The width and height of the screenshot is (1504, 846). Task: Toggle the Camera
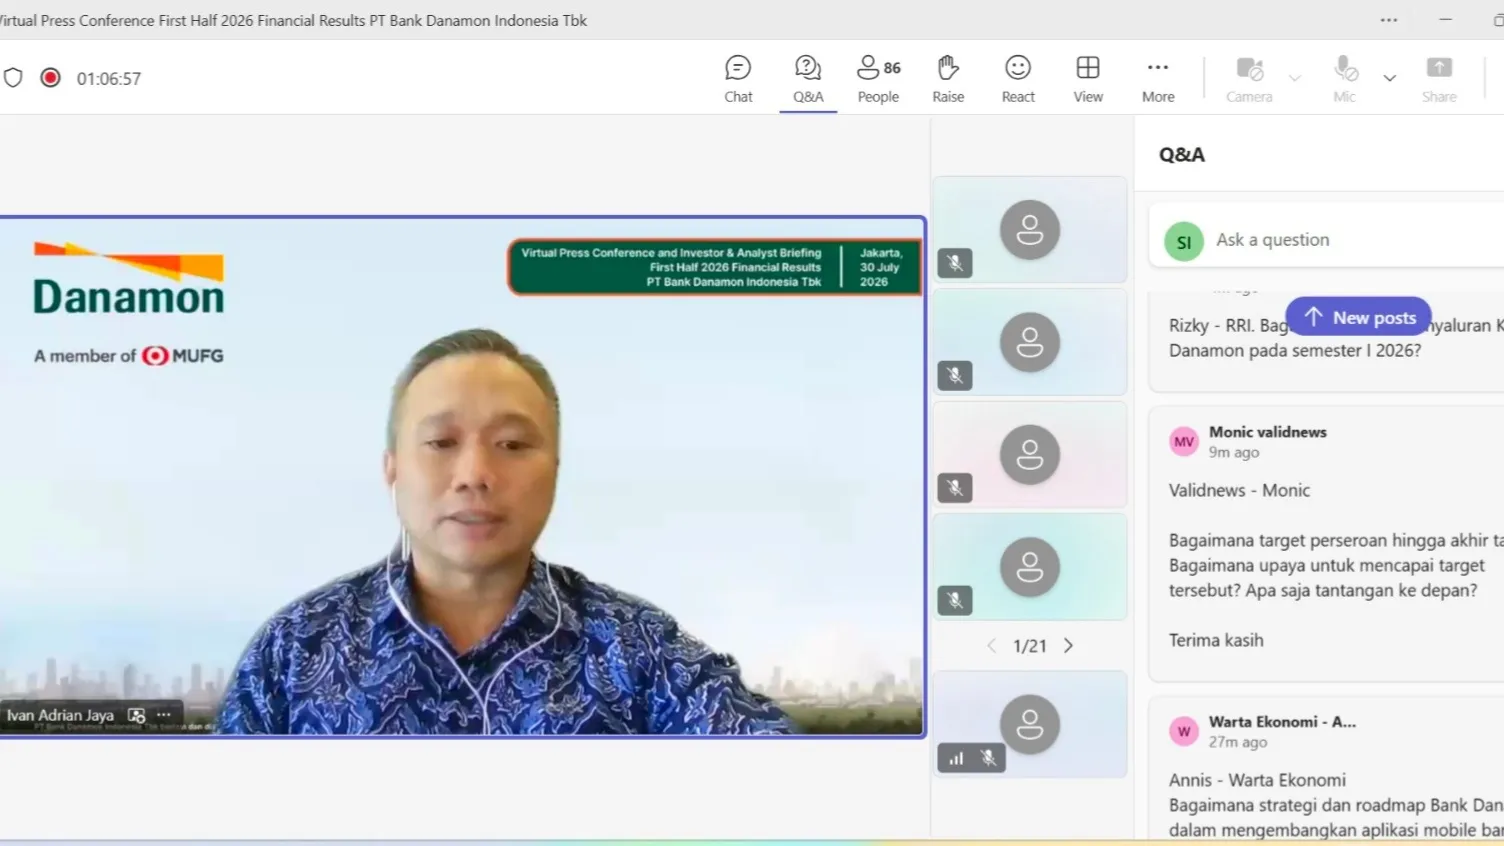click(x=1249, y=79)
